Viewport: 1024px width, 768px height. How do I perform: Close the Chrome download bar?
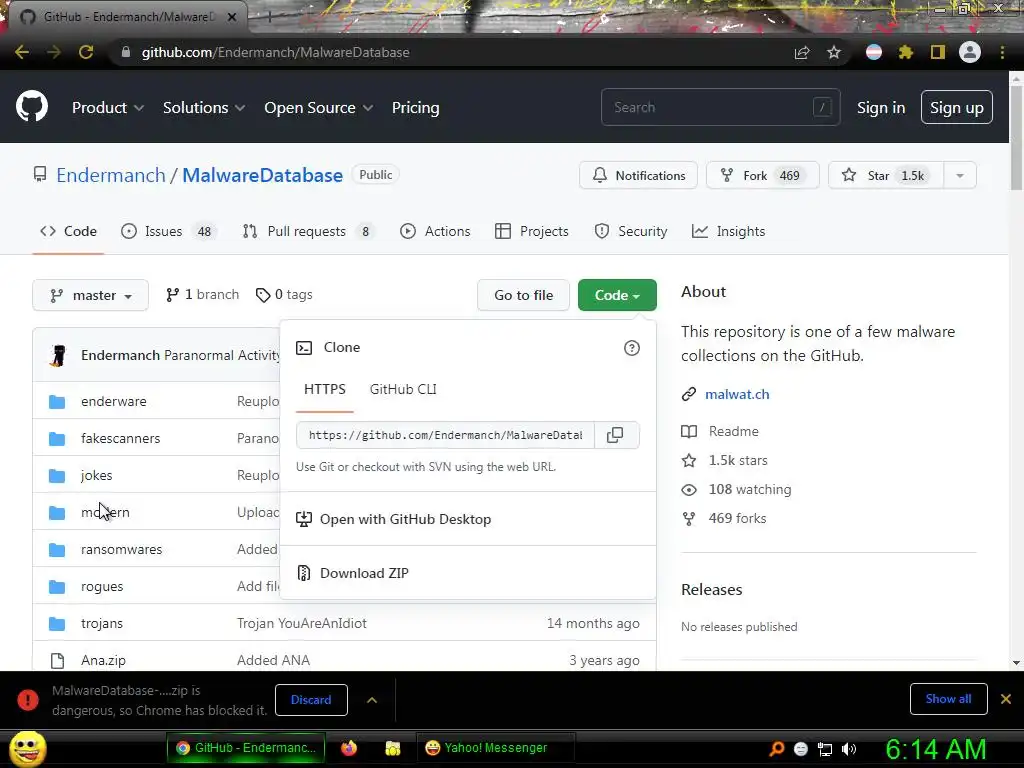(x=1006, y=699)
